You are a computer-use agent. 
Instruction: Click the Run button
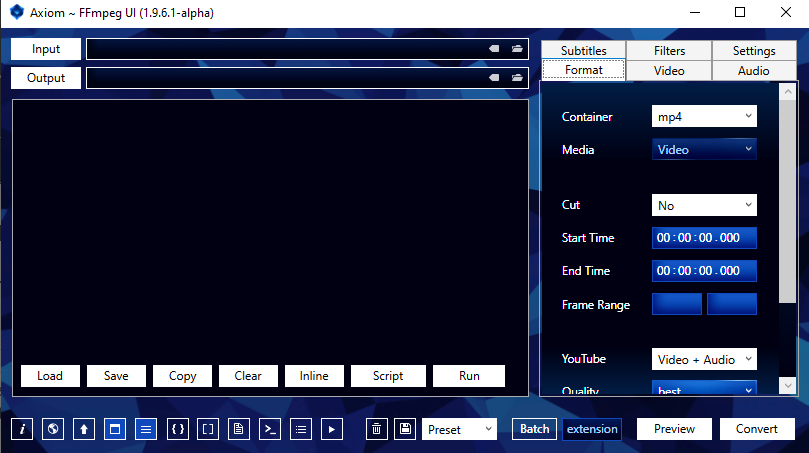(469, 376)
